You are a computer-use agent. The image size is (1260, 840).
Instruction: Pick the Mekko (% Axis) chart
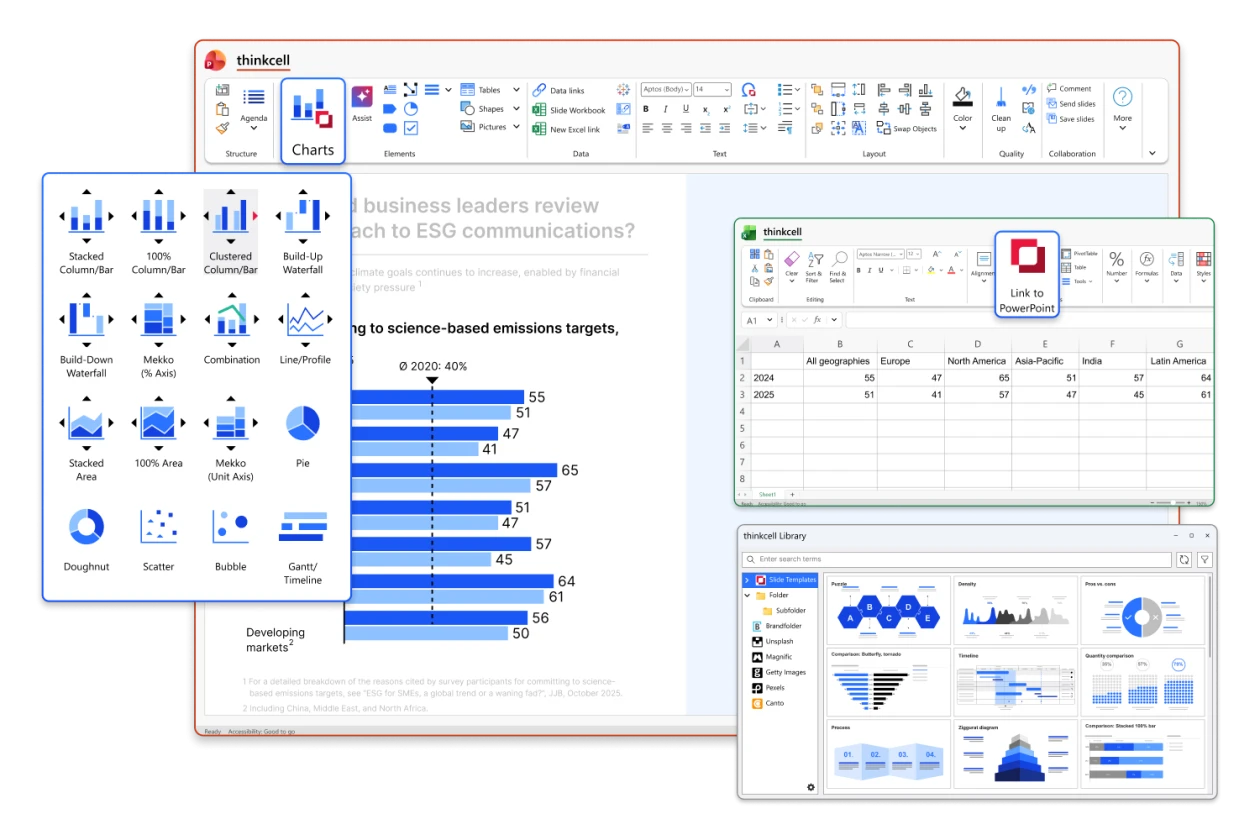point(158,336)
